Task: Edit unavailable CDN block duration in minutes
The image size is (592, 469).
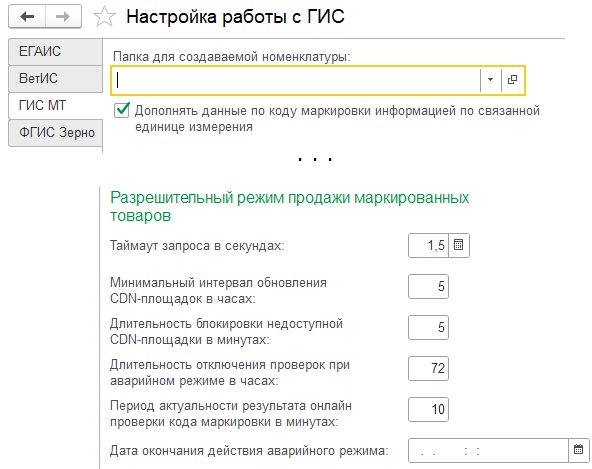Action: click(429, 327)
